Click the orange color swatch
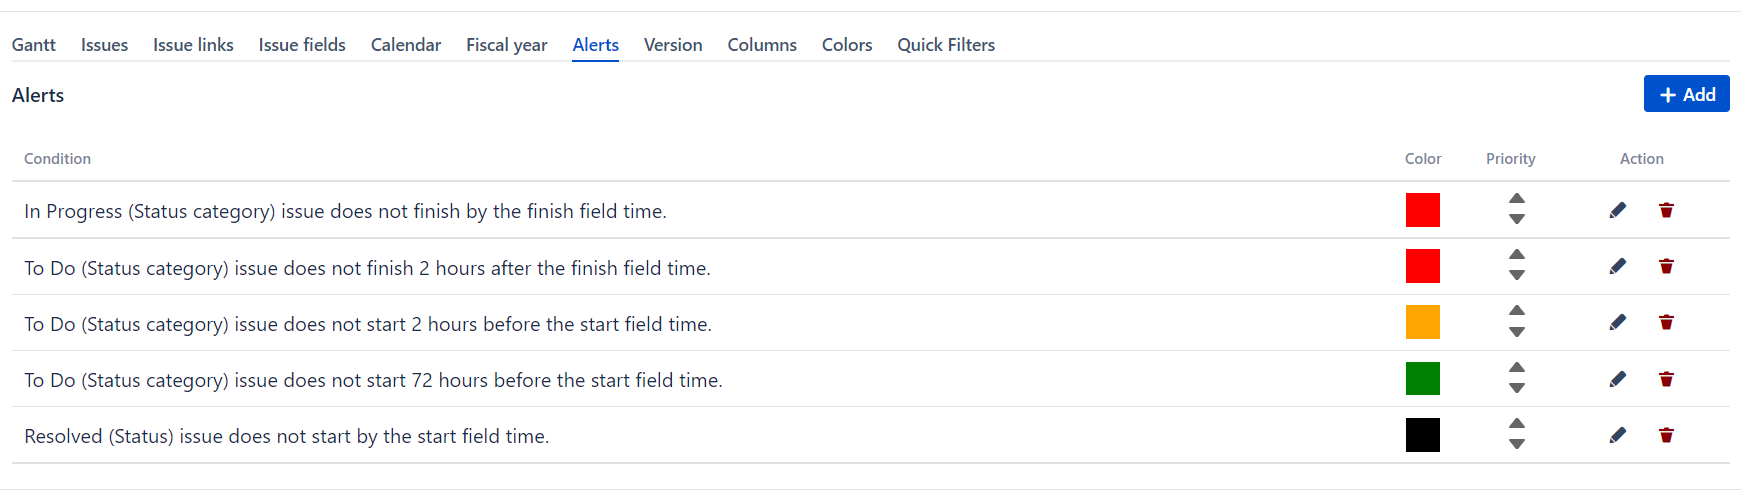1741x498 pixels. coord(1422,322)
